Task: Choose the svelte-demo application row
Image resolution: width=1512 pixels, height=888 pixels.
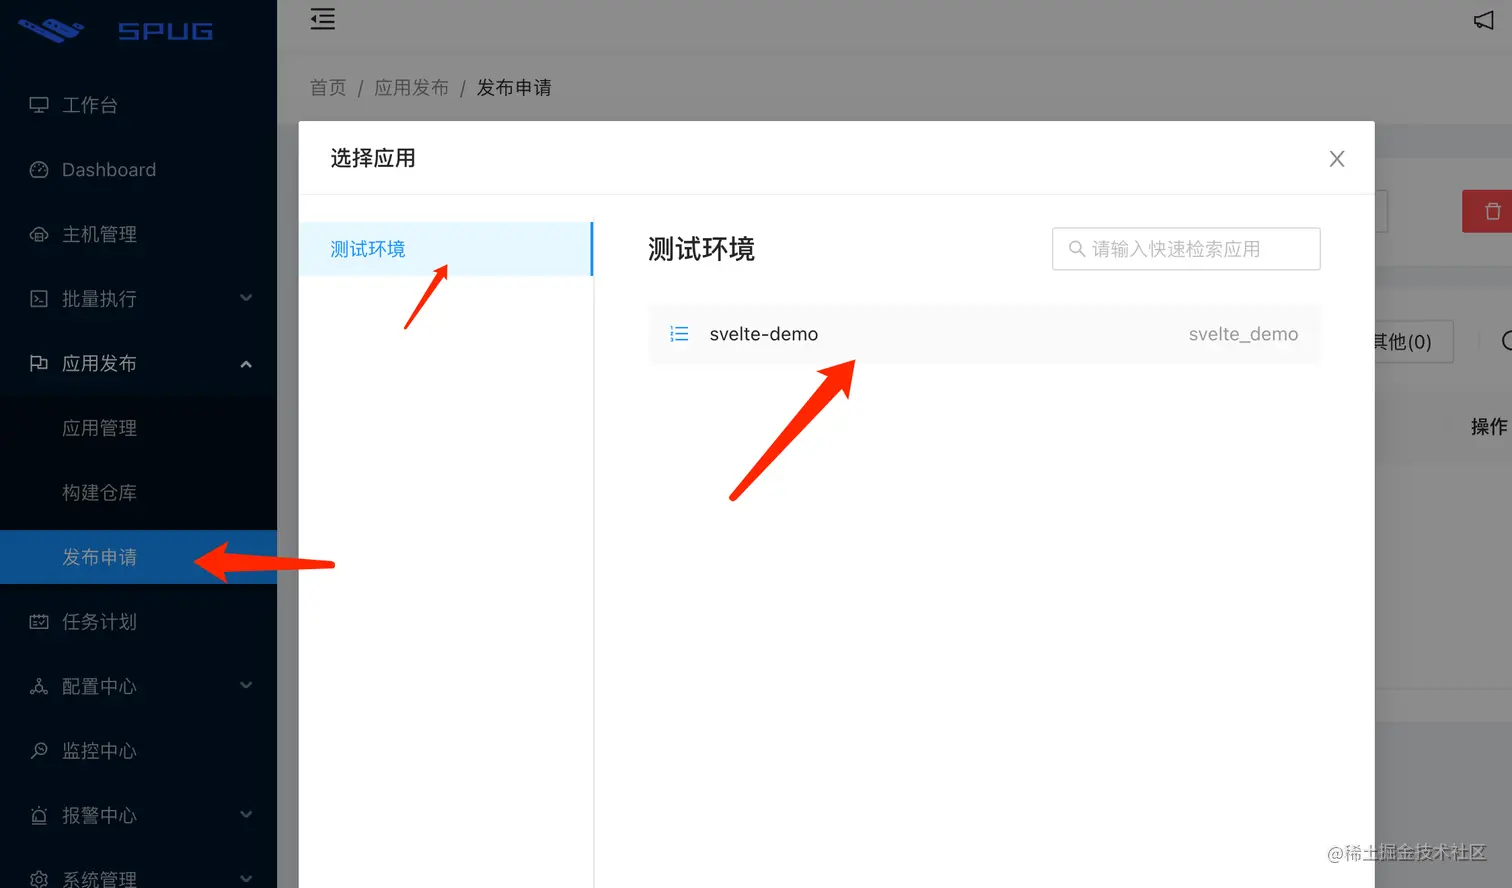Action: [x=984, y=334]
